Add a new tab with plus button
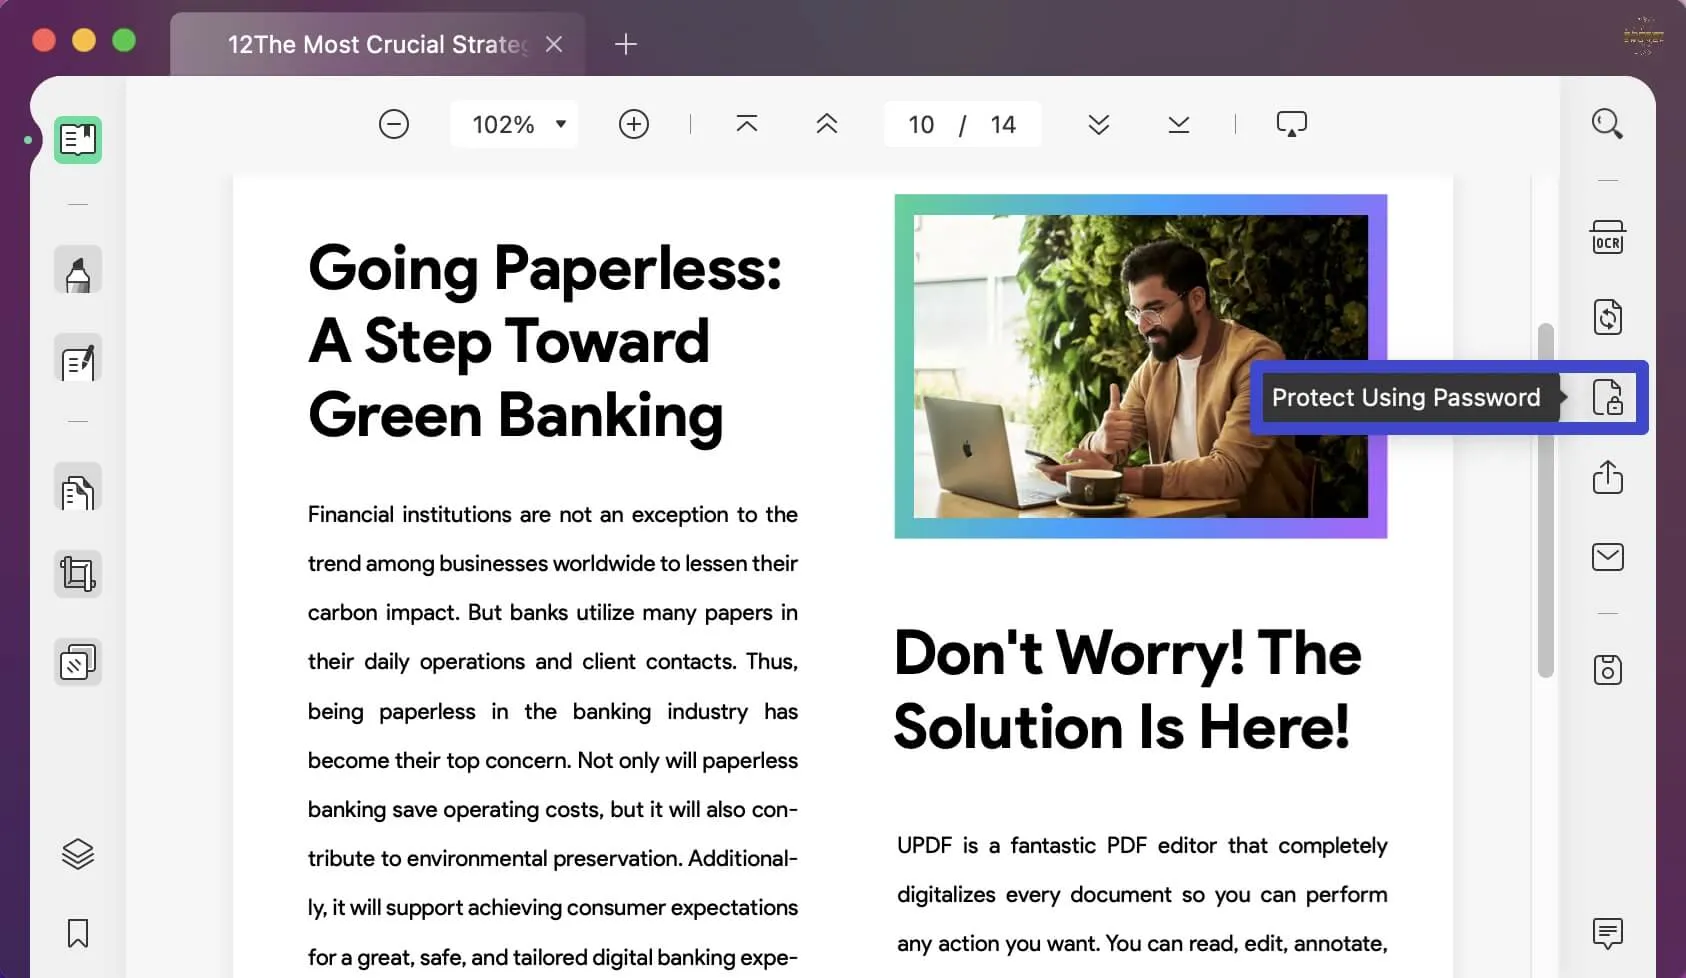Screen dimensions: 1686x978 (626, 44)
